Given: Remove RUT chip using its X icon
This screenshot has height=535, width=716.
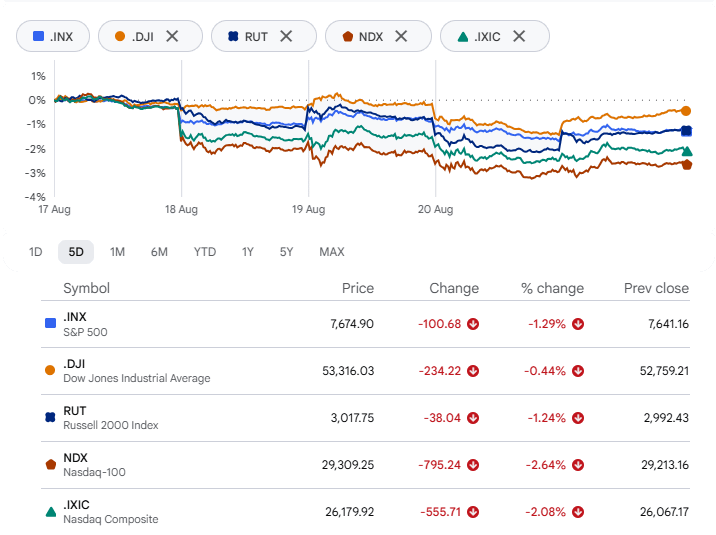Looking at the screenshot, I should 286,36.
